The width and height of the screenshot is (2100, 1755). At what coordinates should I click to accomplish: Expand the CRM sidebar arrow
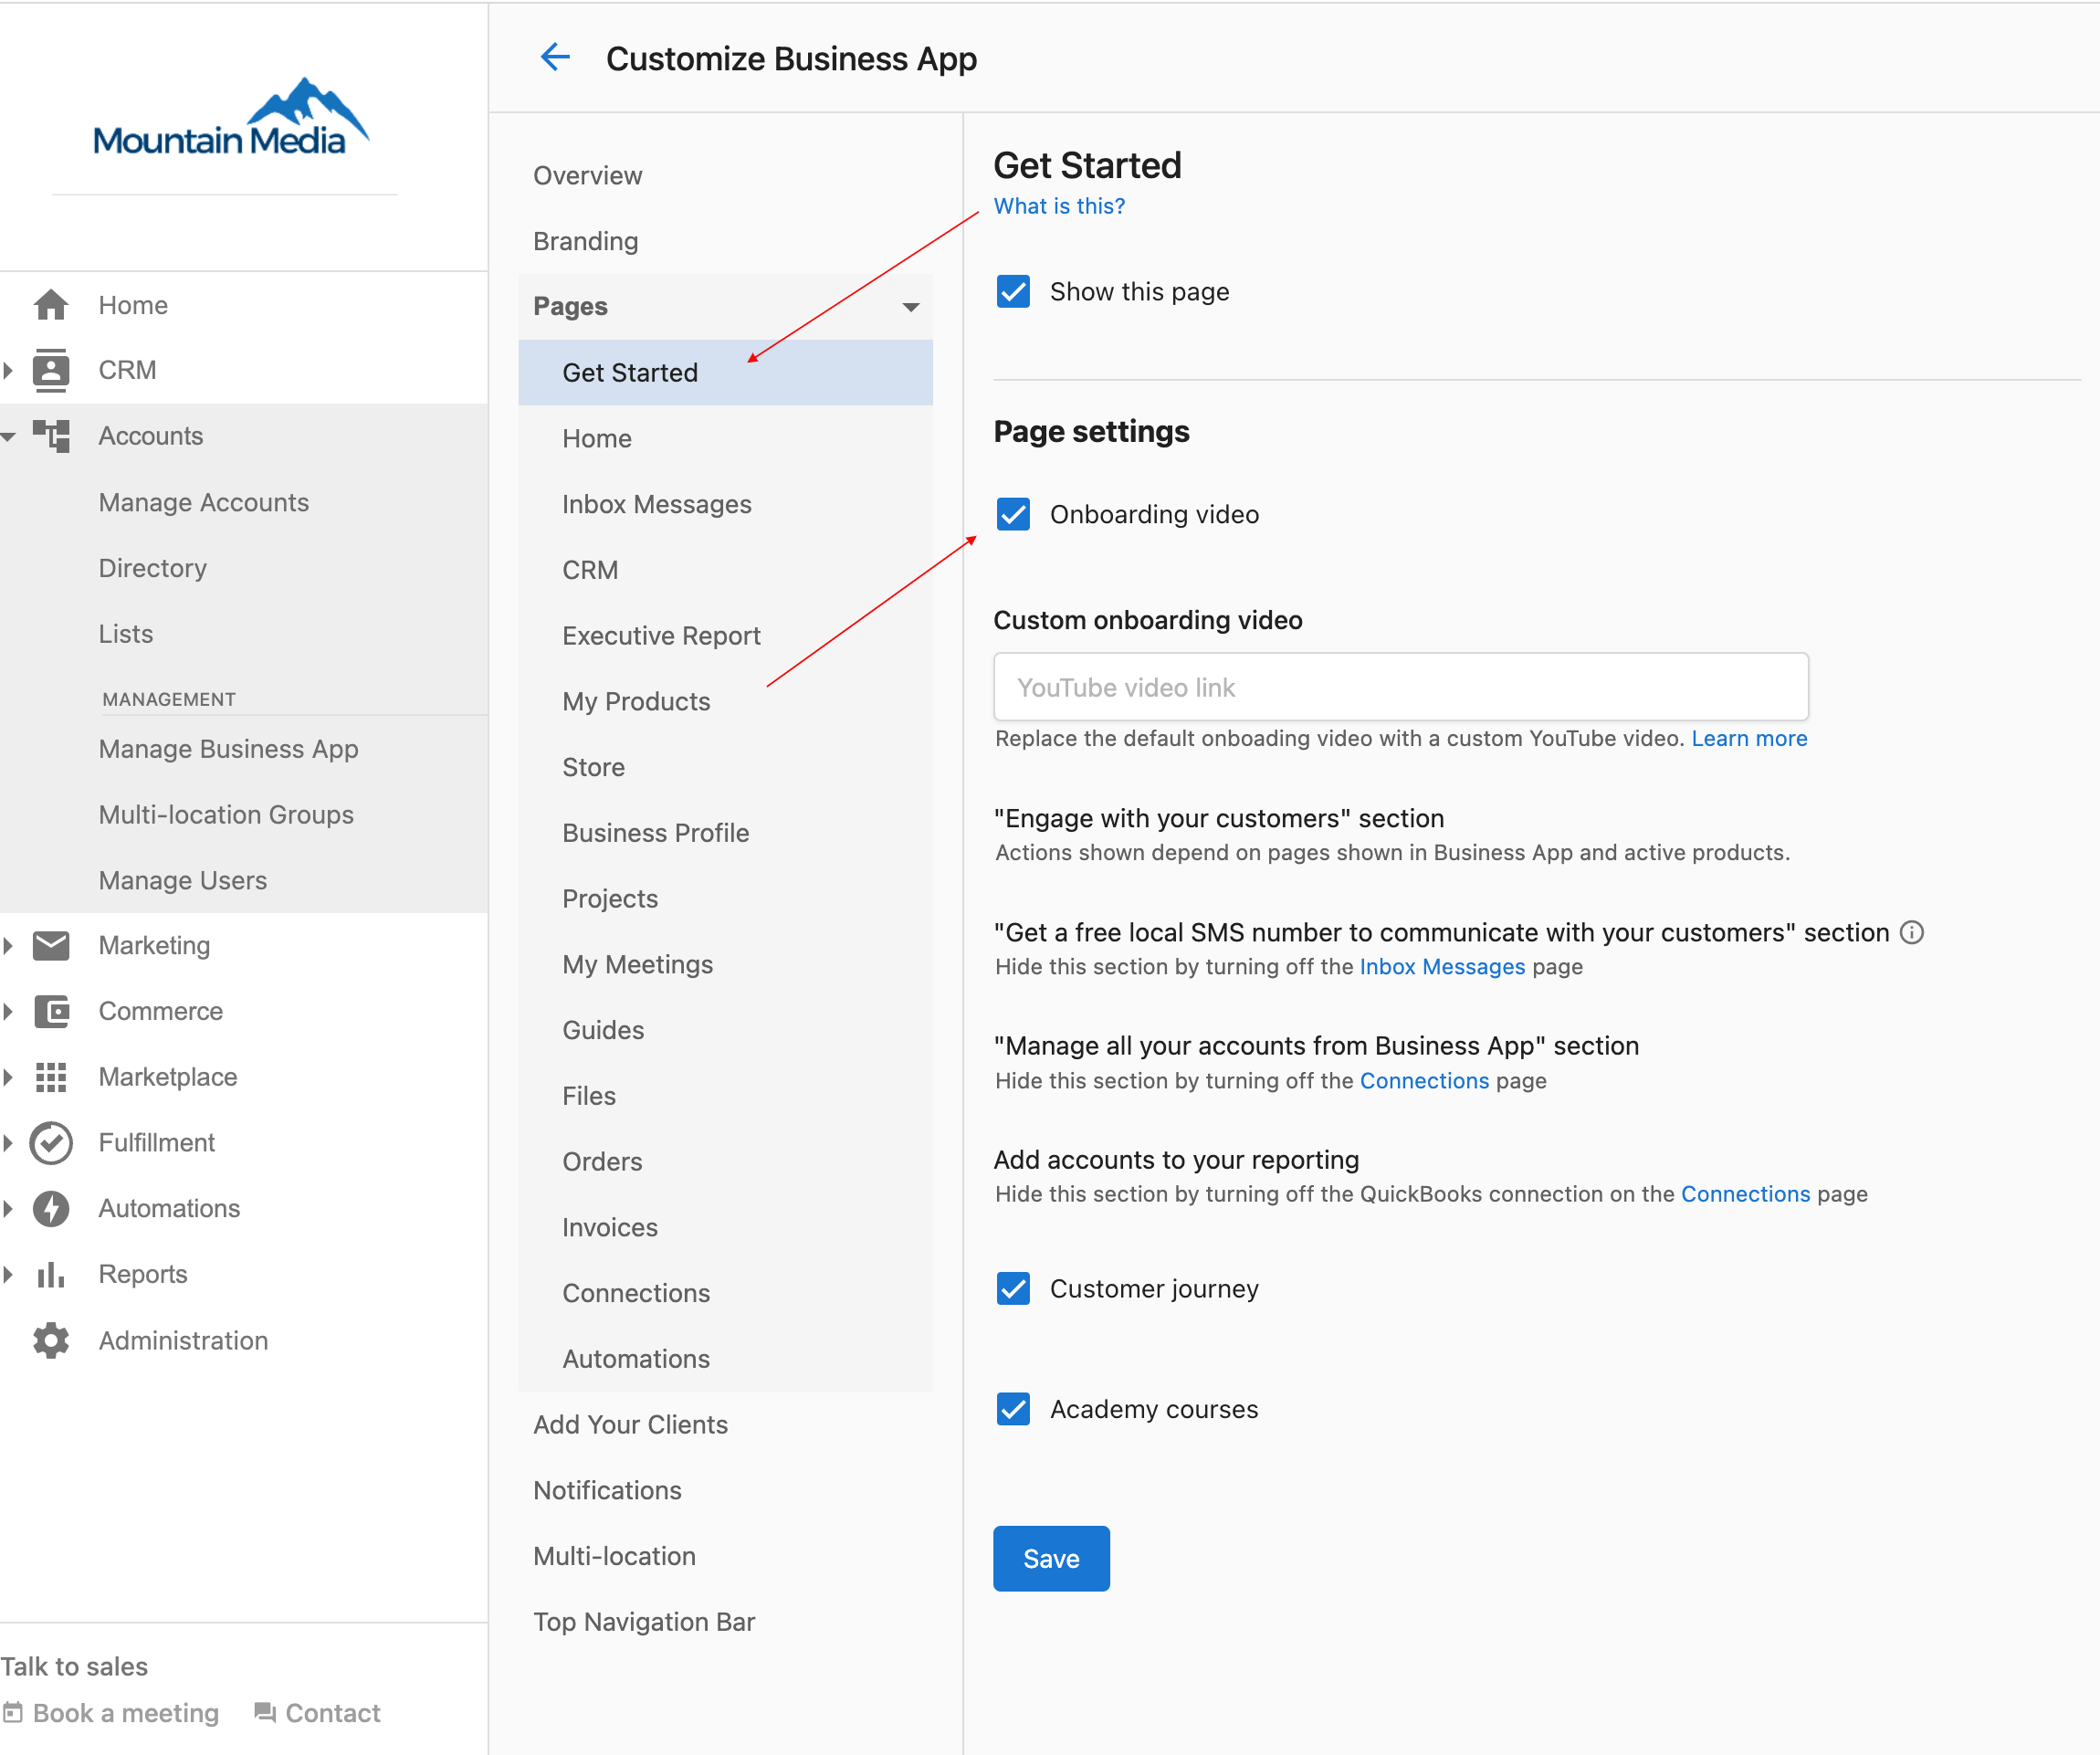pos(8,370)
